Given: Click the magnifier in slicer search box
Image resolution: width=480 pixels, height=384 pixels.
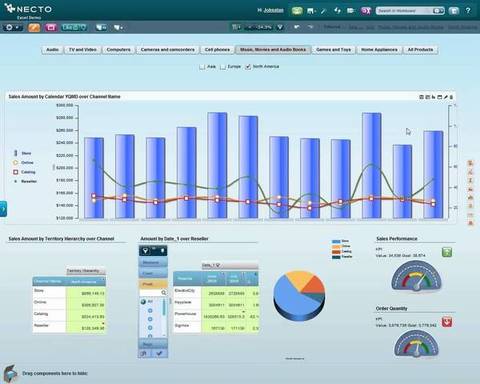Looking at the screenshot, I should [164, 292].
